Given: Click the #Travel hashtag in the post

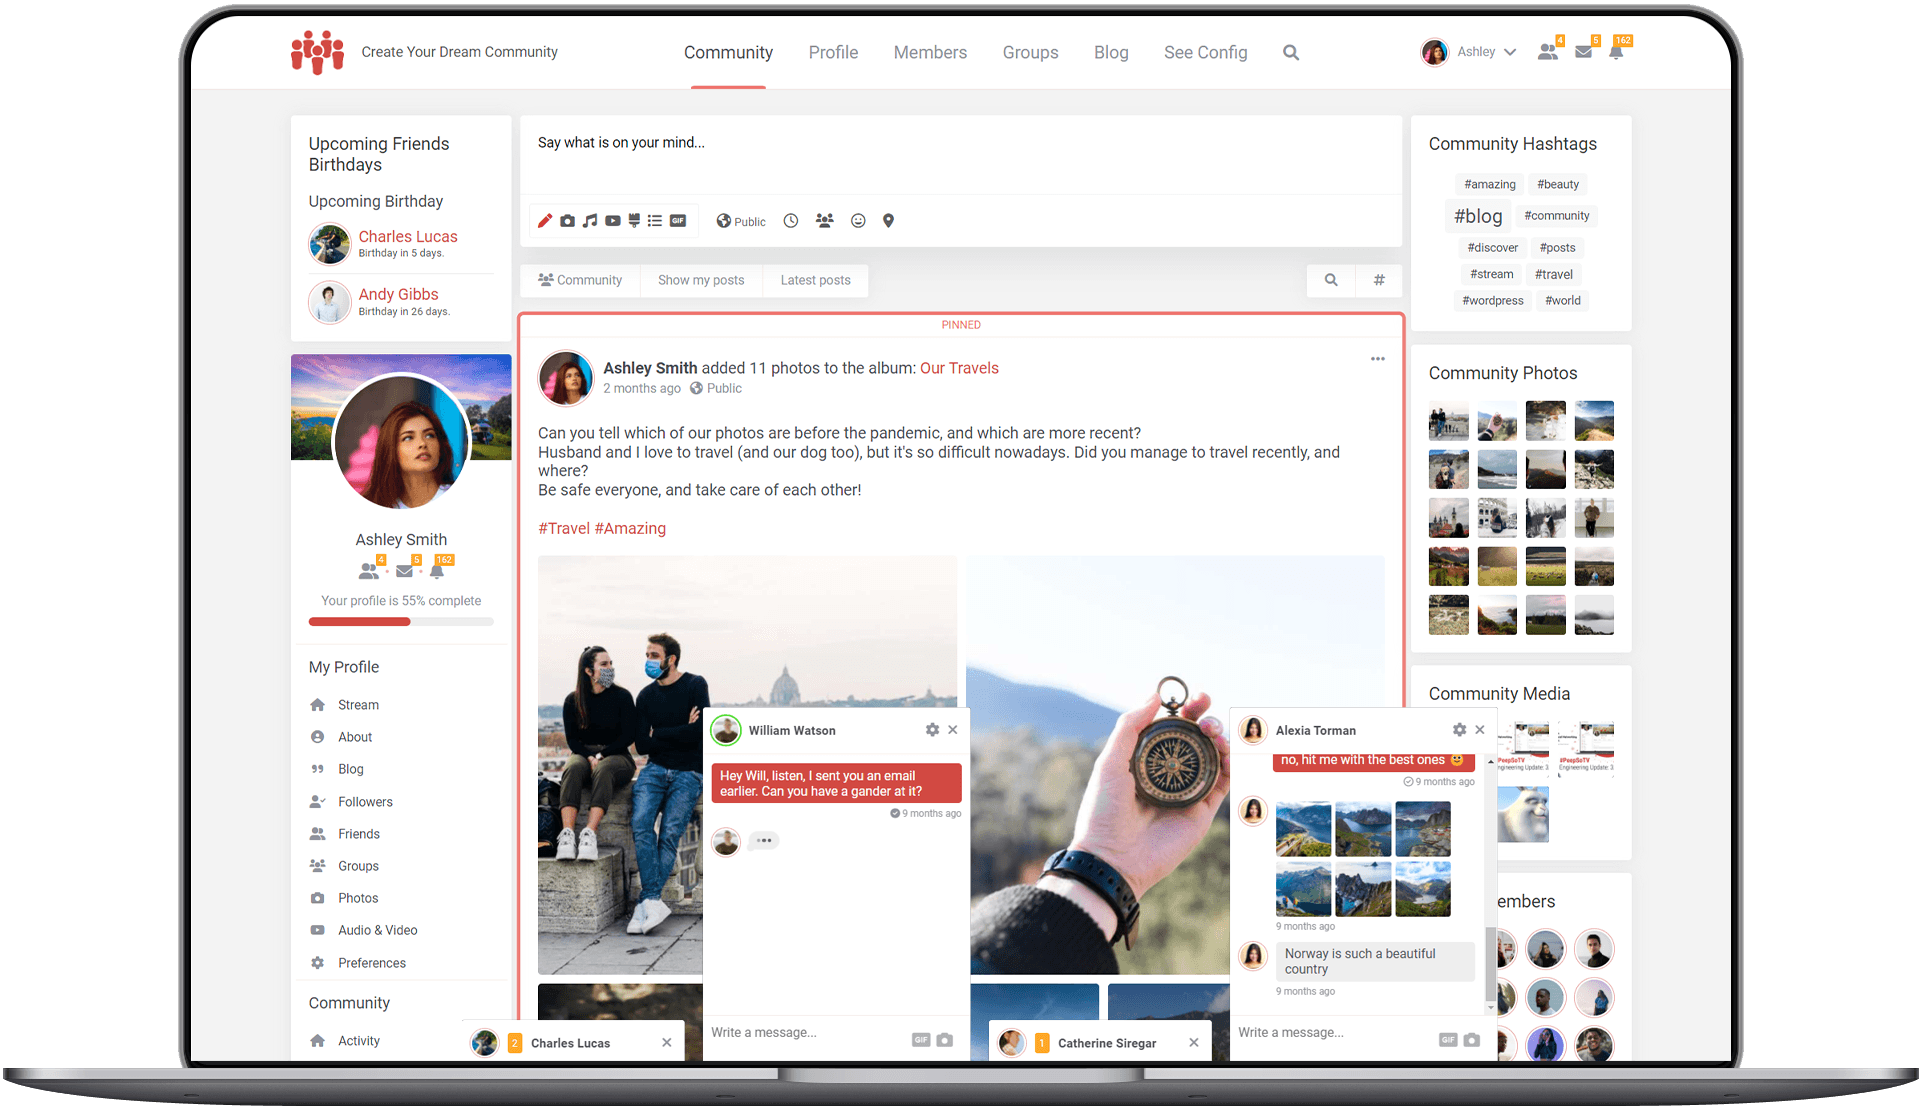Looking at the screenshot, I should pyautogui.click(x=564, y=529).
